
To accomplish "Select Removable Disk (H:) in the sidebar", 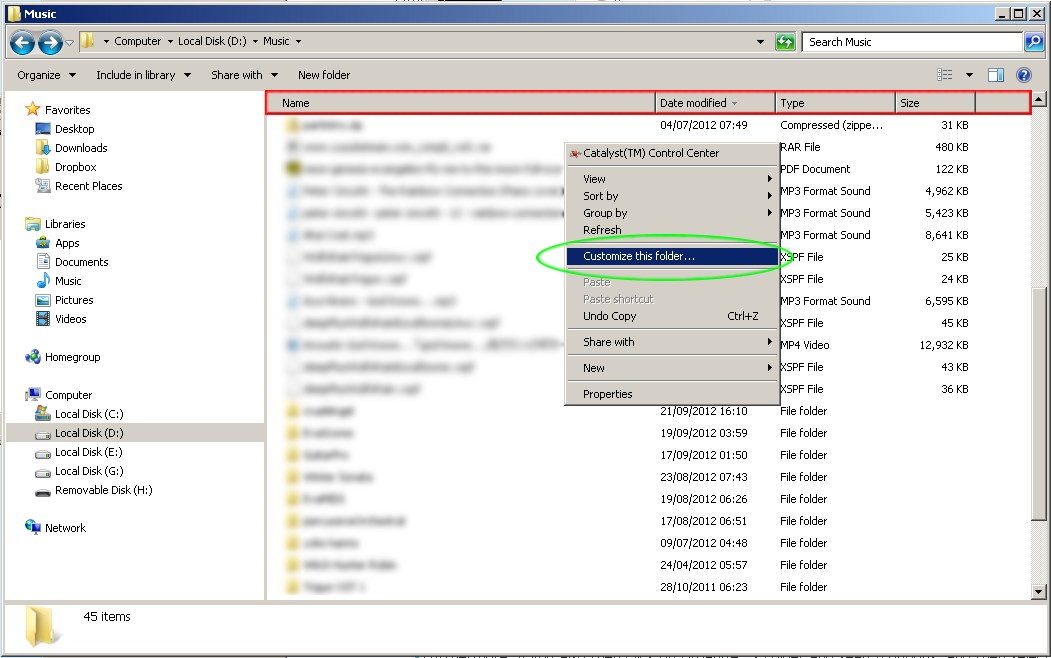I will pyautogui.click(x=103, y=490).
